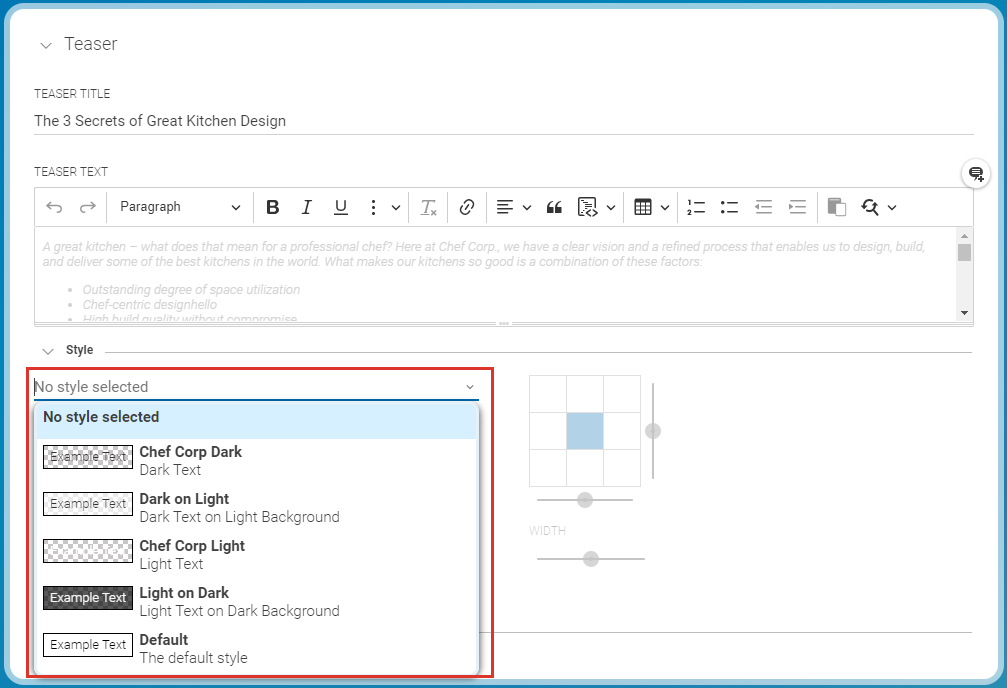1007x688 pixels.
Task: Toggle bold formatting in teaser text toolbar
Action: click(273, 207)
